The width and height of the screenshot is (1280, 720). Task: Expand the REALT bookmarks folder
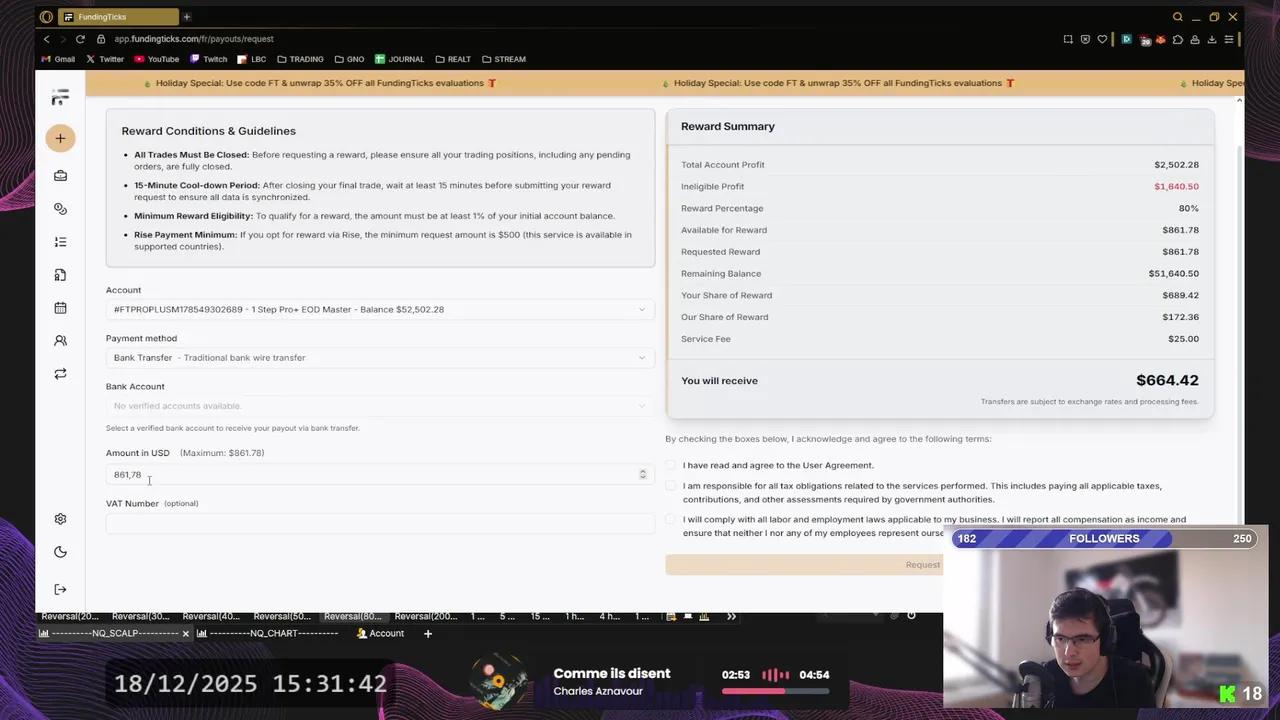[x=453, y=59]
